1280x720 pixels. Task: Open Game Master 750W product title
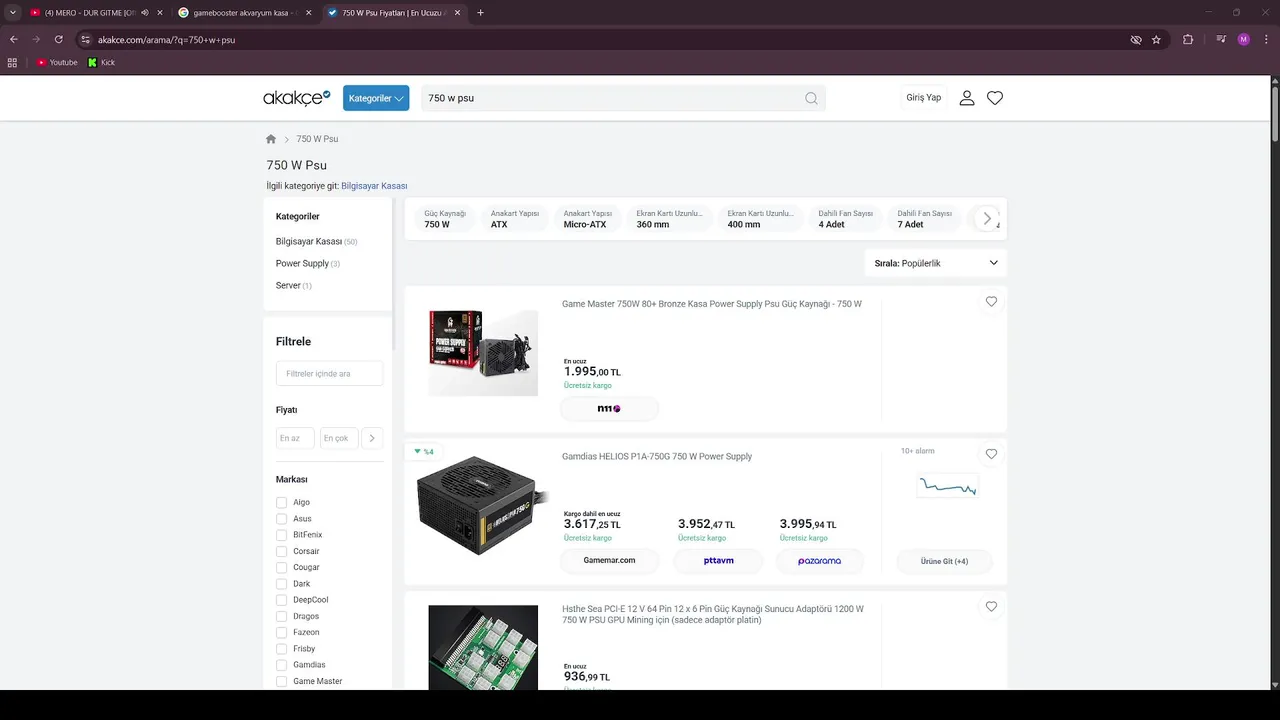click(712, 304)
